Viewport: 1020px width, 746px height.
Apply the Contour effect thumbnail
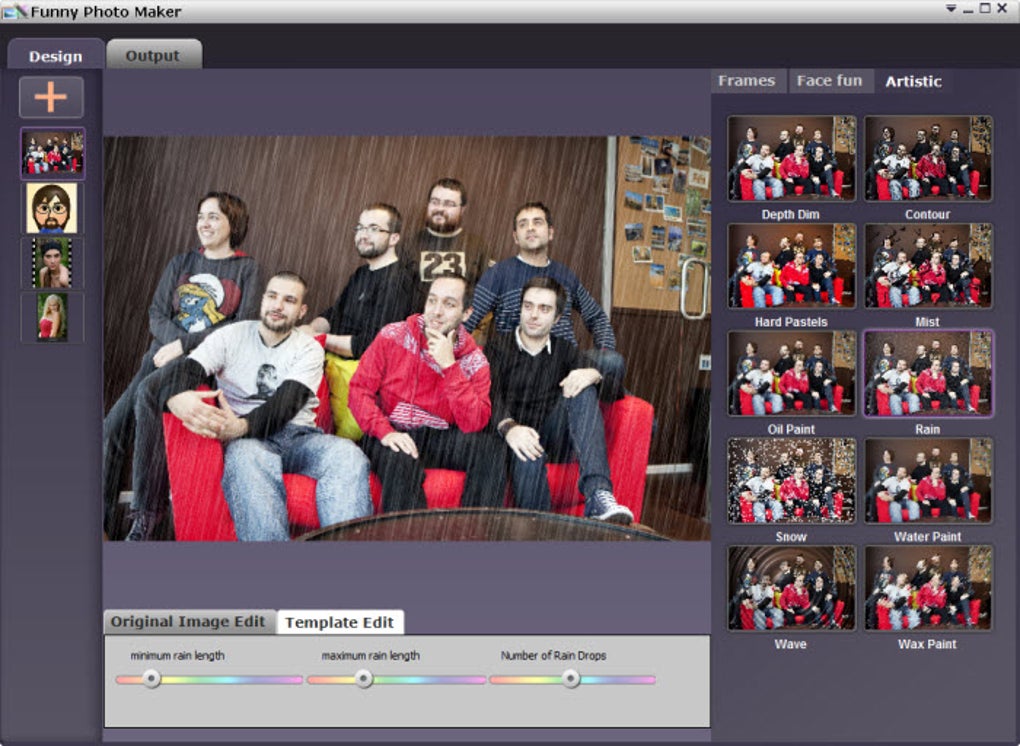tap(928, 158)
